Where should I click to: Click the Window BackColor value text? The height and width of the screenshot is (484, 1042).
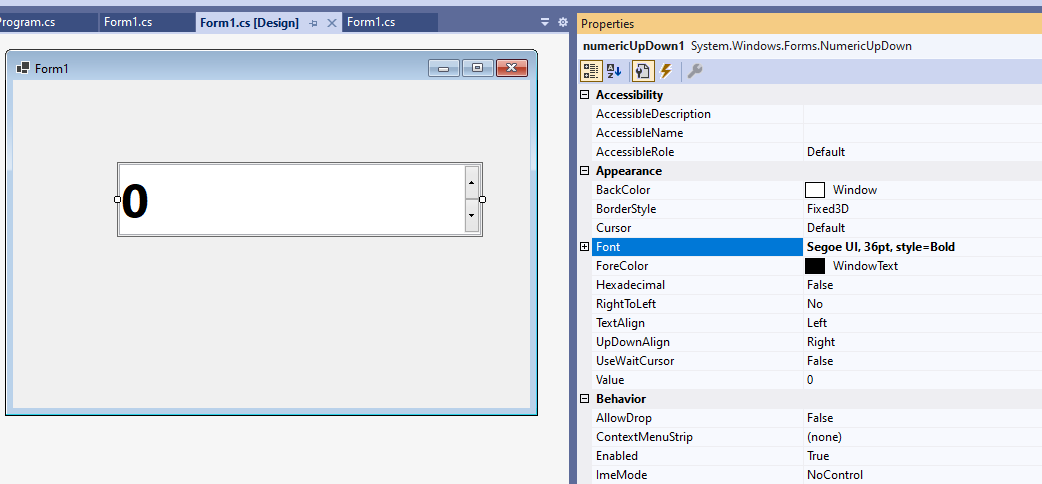click(x=855, y=190)
